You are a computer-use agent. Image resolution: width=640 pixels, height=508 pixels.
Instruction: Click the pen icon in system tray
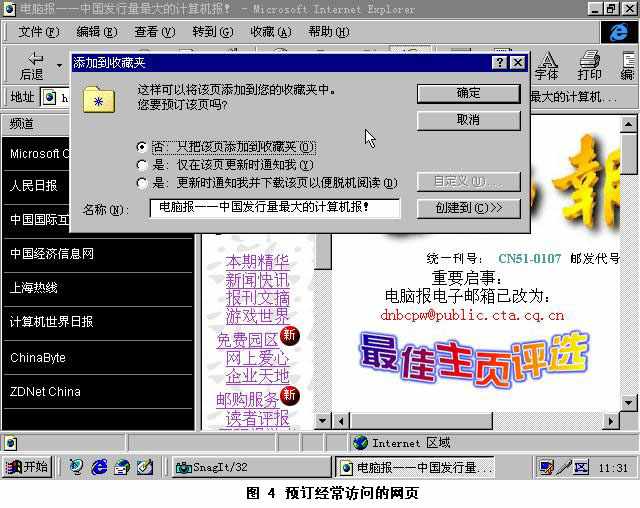click(x=564, y=467)
